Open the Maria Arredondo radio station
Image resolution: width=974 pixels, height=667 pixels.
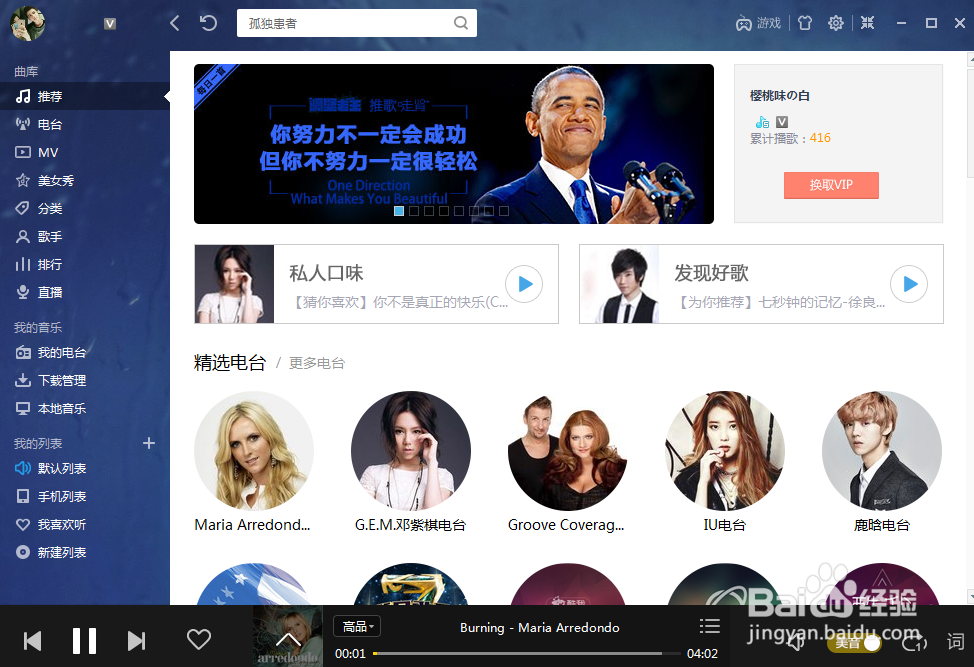pos(253,451)
